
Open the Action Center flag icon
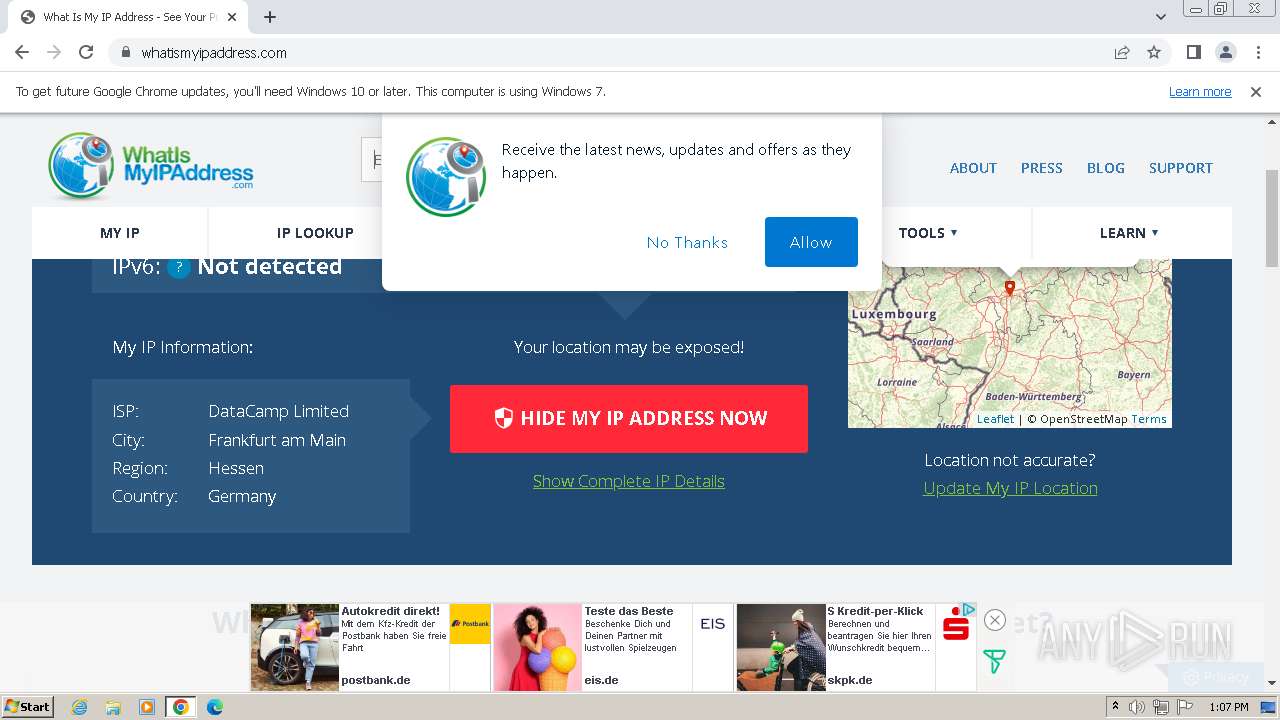click(x=1184, y=707)
